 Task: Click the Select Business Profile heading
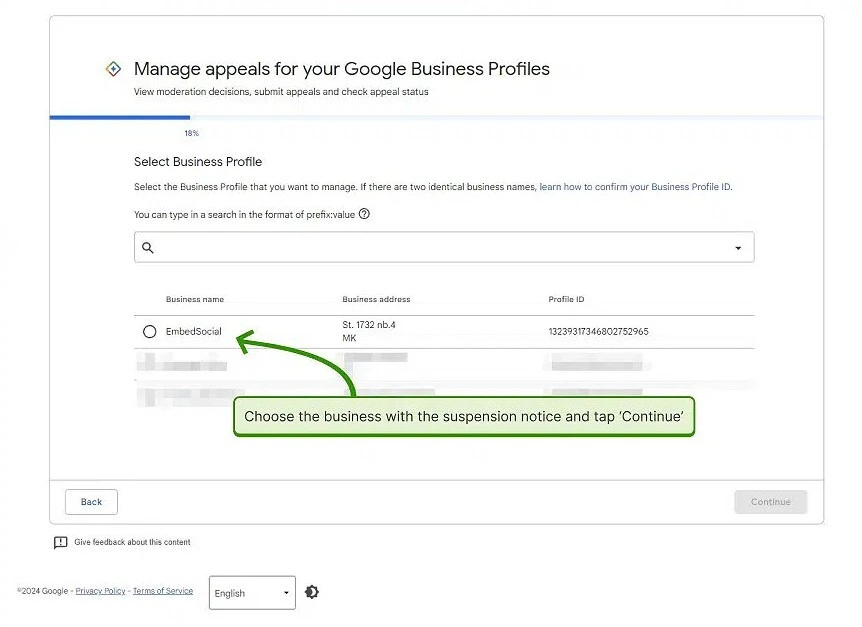pos(198,162)
